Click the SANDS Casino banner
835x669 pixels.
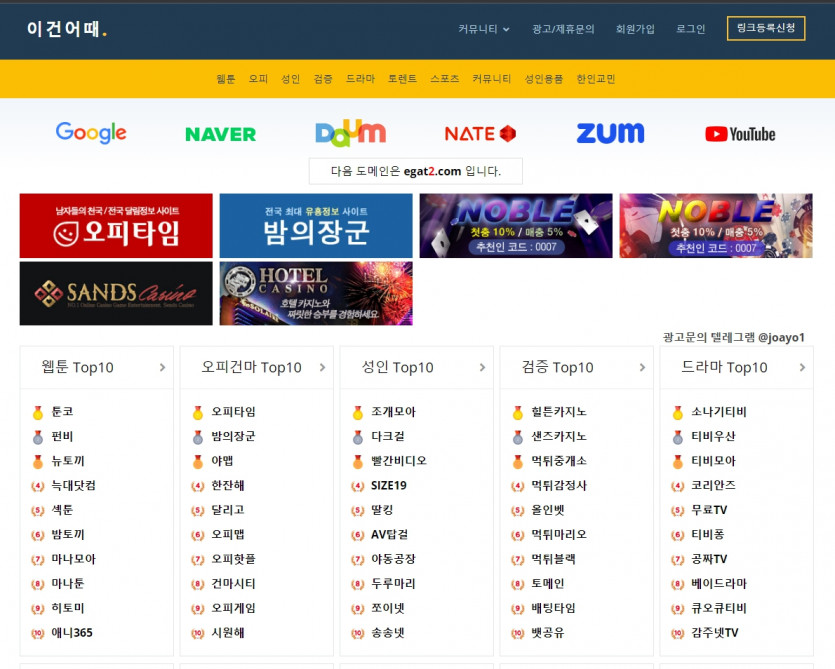pyautogui.click(x=116, y=293)
